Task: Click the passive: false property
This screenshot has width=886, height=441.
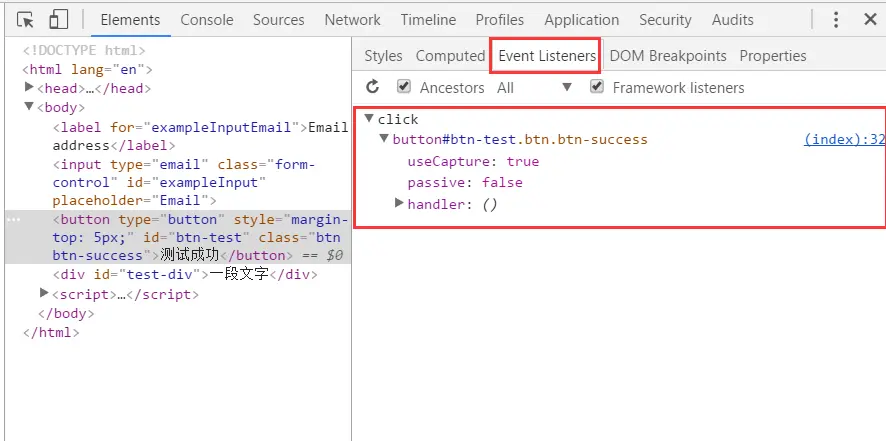Action: tap(465, 182)
